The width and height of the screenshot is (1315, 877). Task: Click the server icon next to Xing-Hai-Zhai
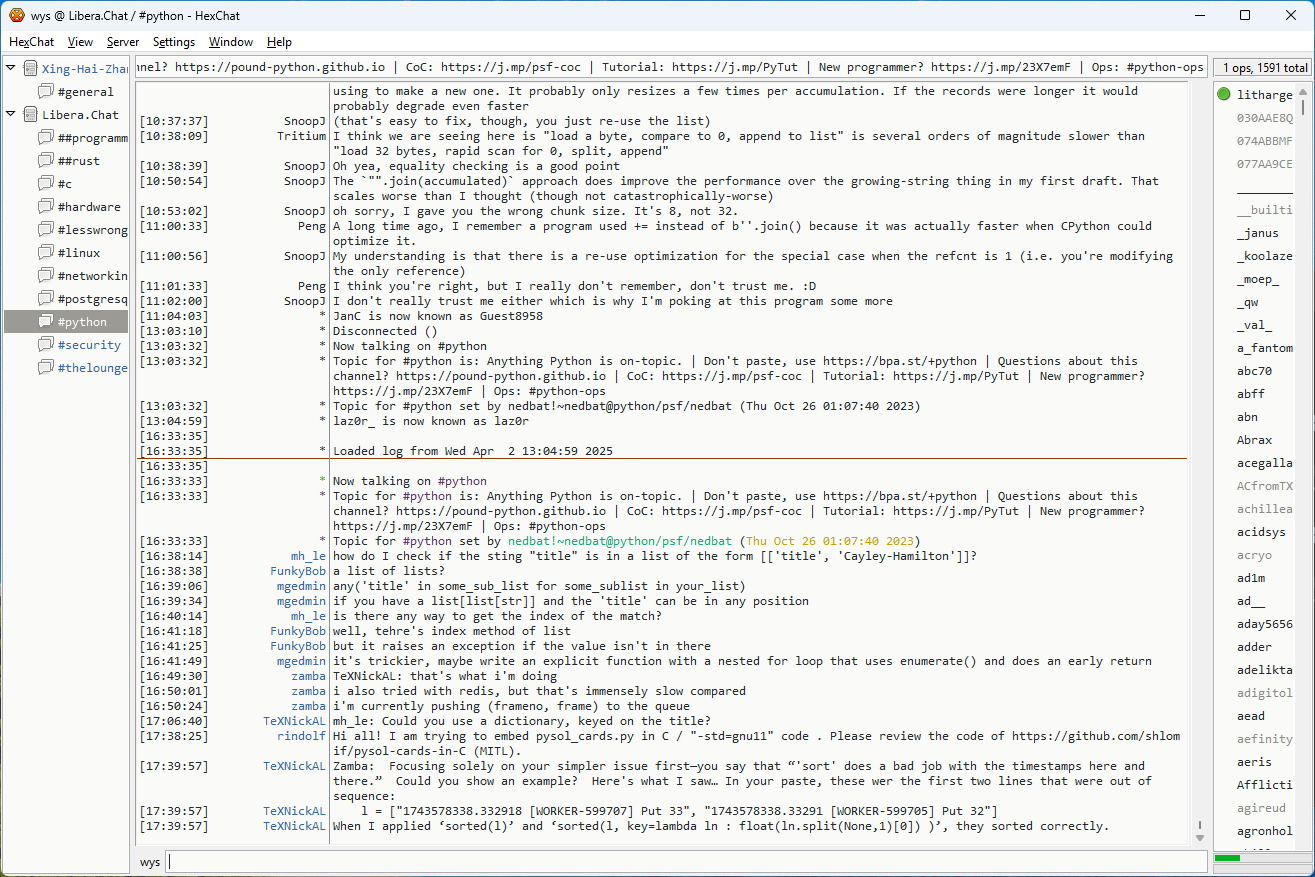[31, 69]
